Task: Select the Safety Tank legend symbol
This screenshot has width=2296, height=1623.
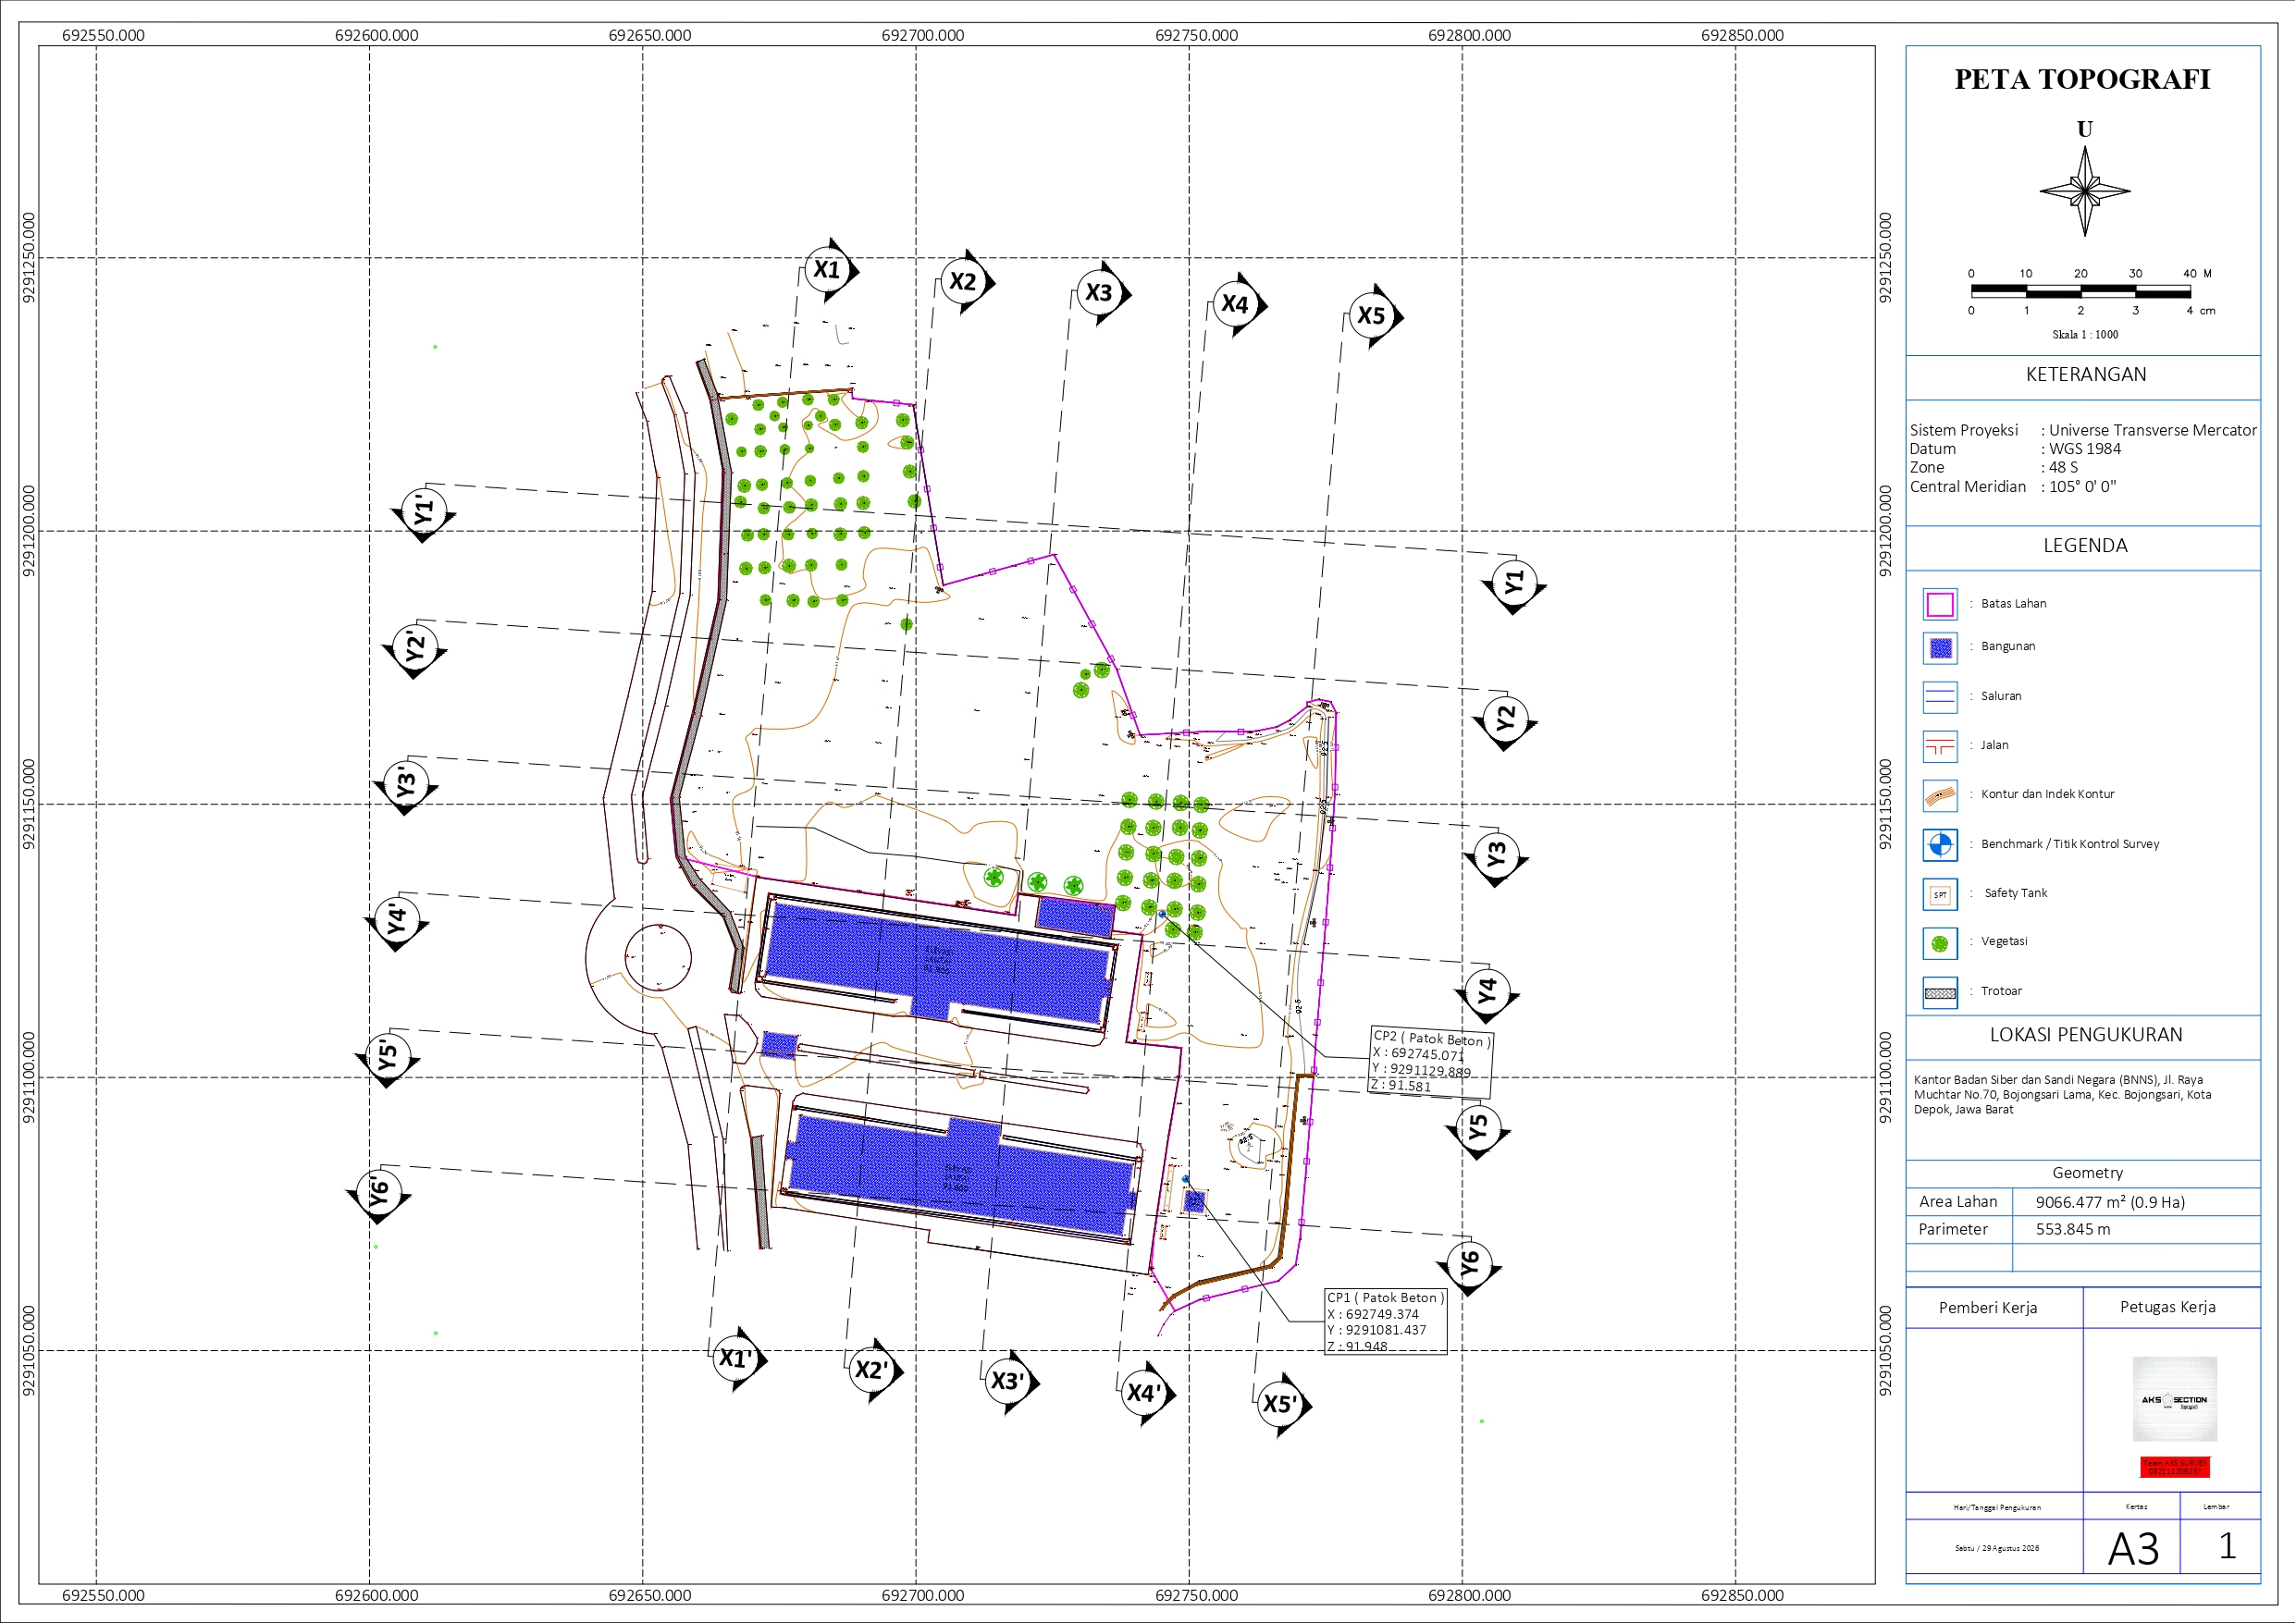Action: coord(1940,894)
